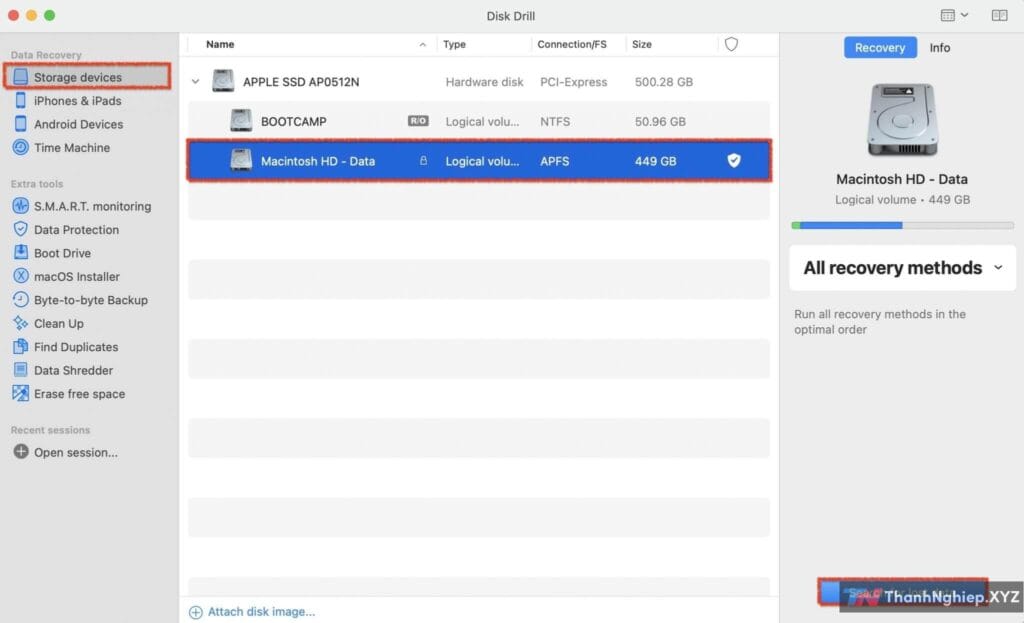Open the Android Devices section
Image resolution: width=1024 pixels, height=623 pixels.
pos(78,124)
